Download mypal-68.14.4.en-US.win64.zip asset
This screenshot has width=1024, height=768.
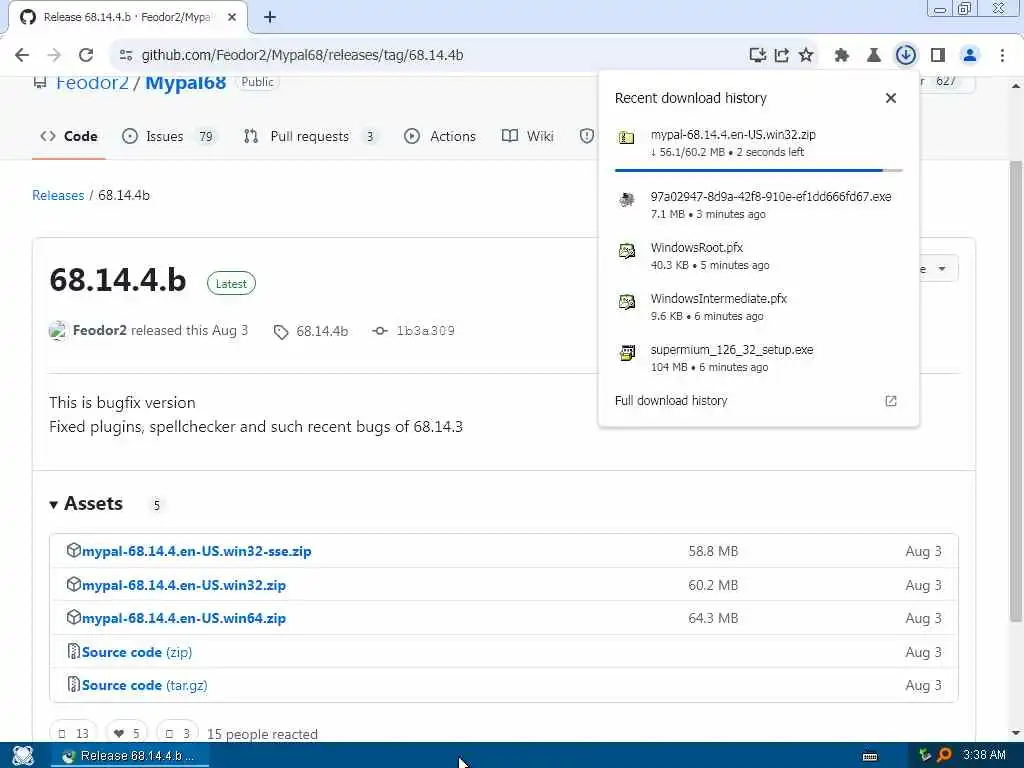tap(184, 618)
